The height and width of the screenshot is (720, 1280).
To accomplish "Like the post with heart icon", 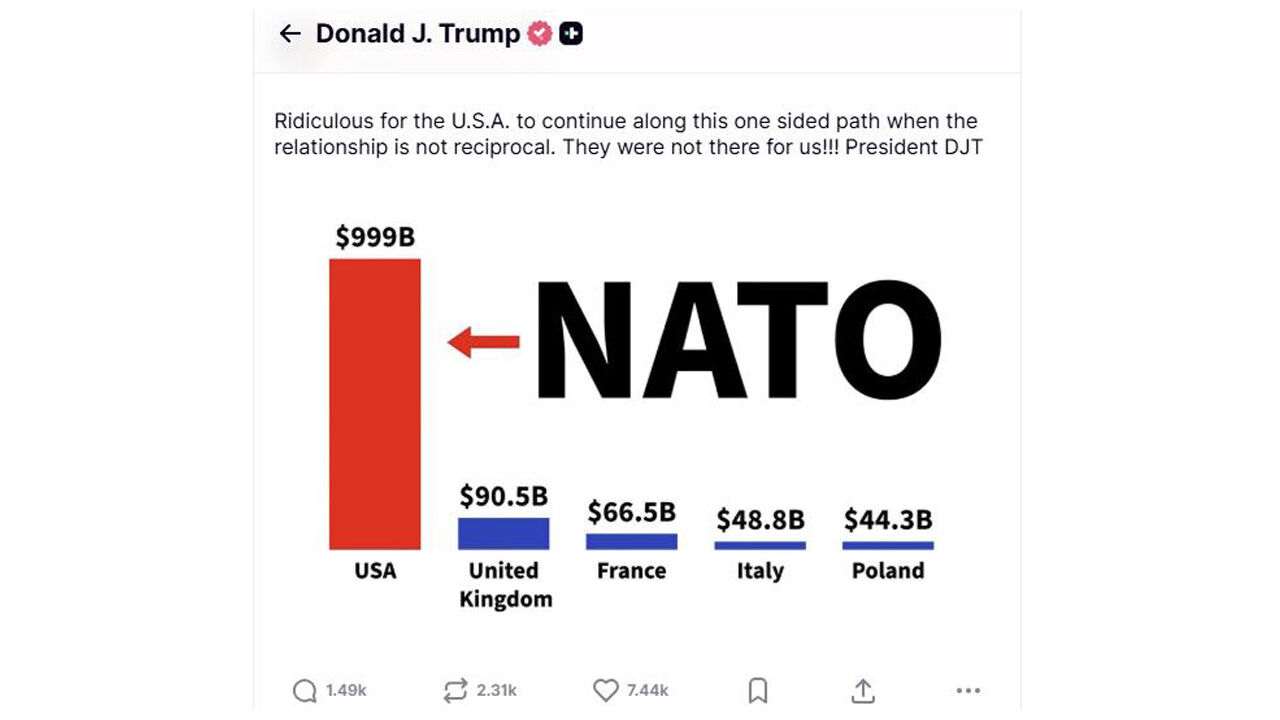I will point(606,690).
